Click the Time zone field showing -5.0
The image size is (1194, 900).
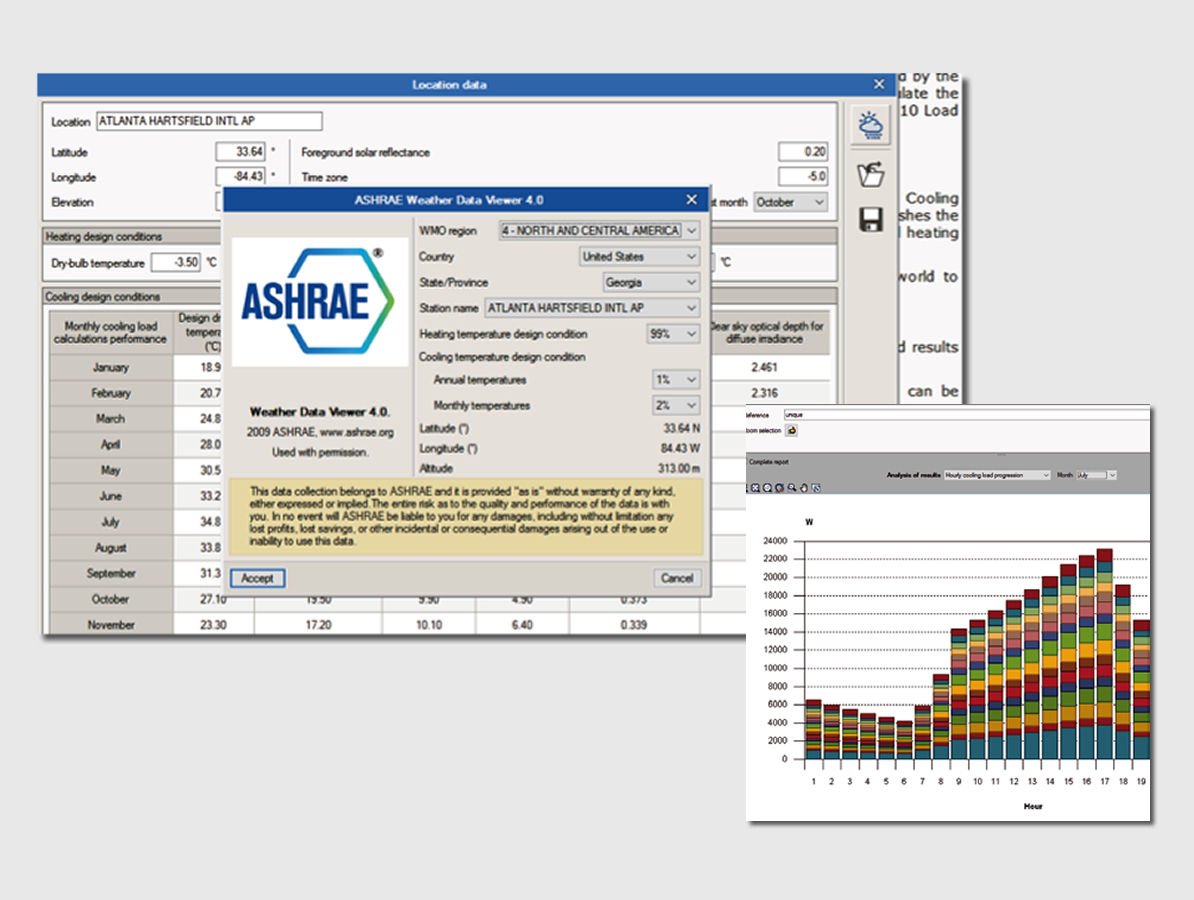tap(803, 177)
